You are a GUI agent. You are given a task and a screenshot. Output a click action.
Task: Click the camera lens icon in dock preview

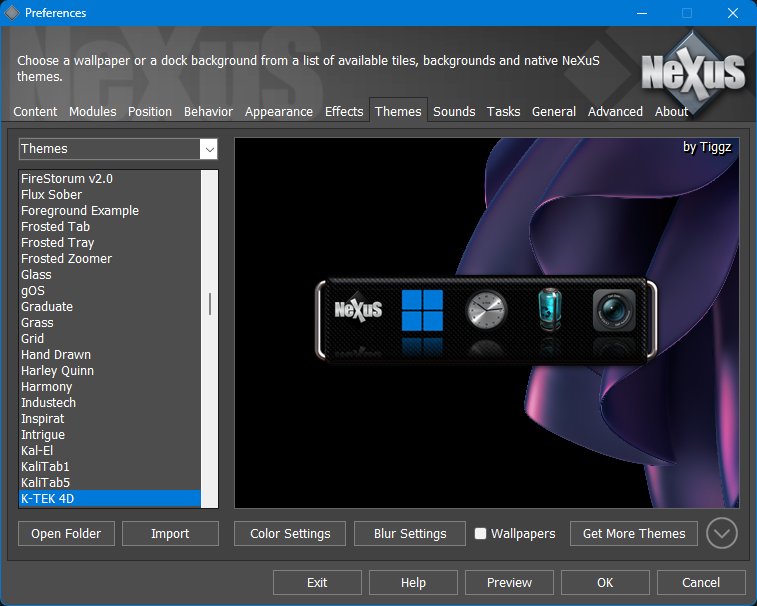click(614, 310)
